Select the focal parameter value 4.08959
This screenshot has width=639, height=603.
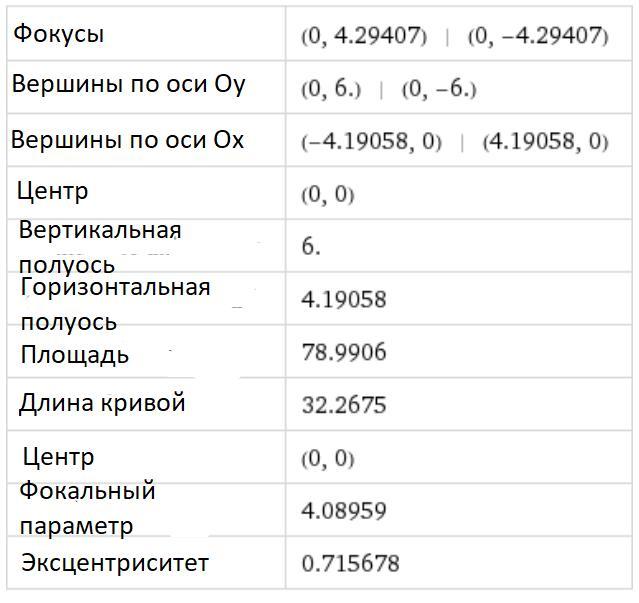343,511
